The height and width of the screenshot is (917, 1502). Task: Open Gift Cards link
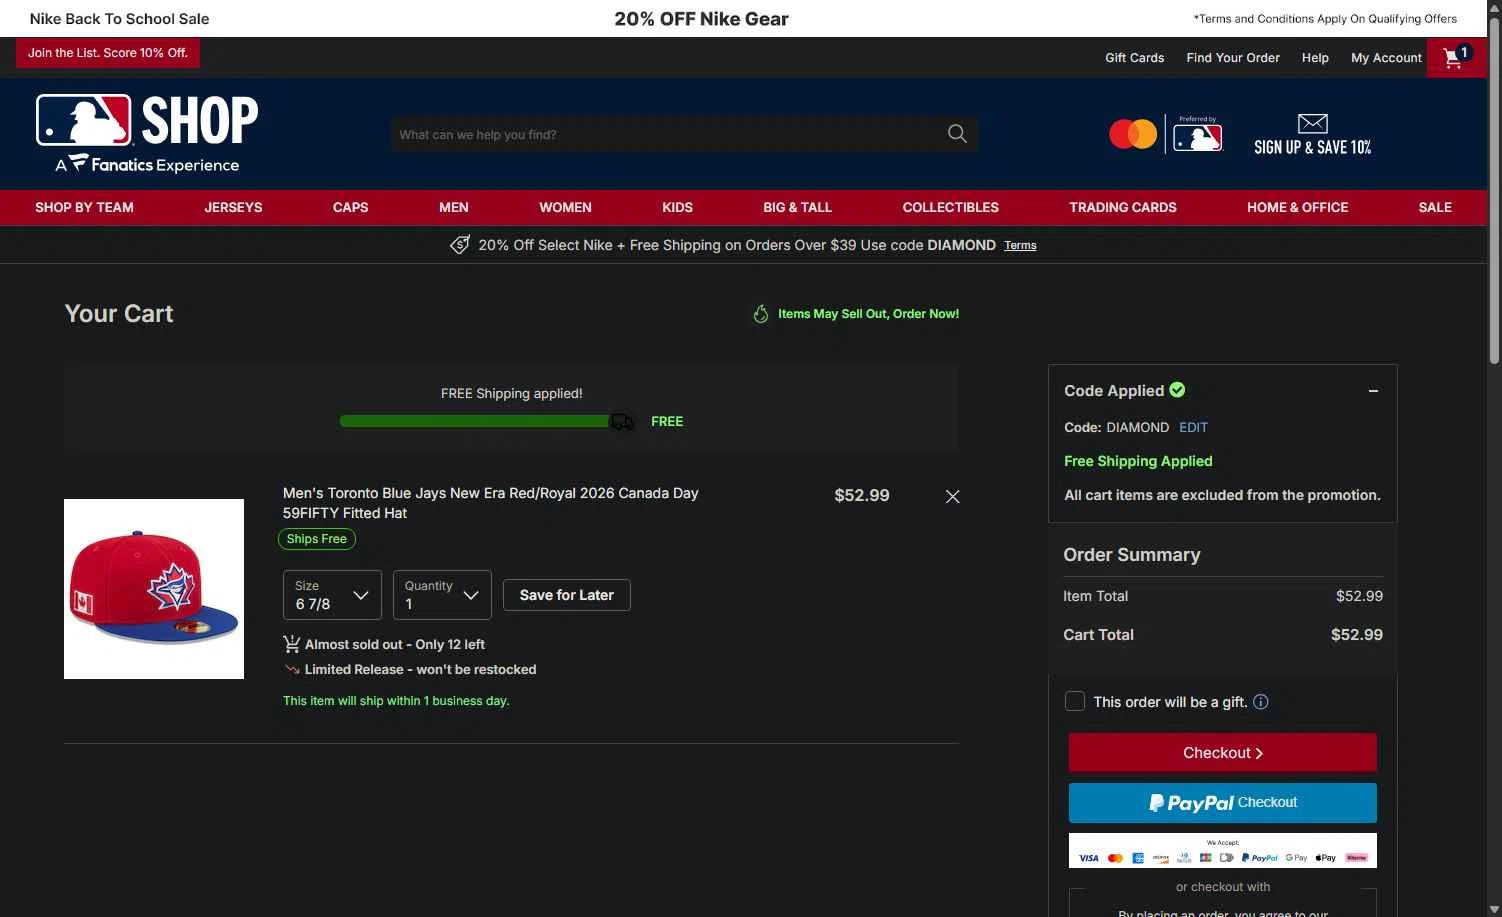[1134, 58]
